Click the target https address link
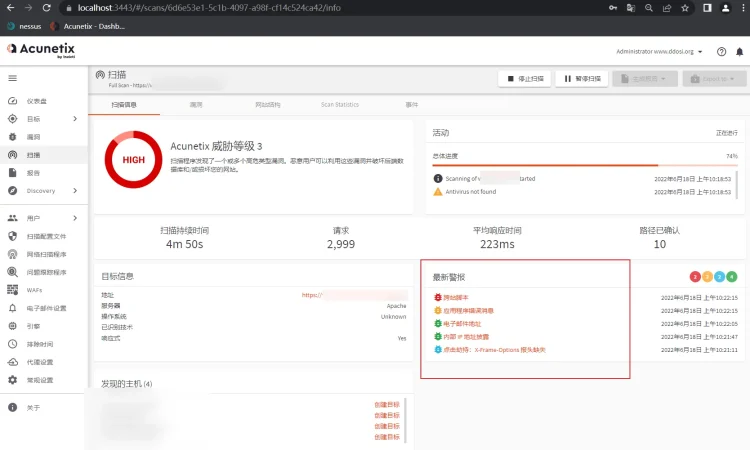750x450 pixels. coord(354,295)
